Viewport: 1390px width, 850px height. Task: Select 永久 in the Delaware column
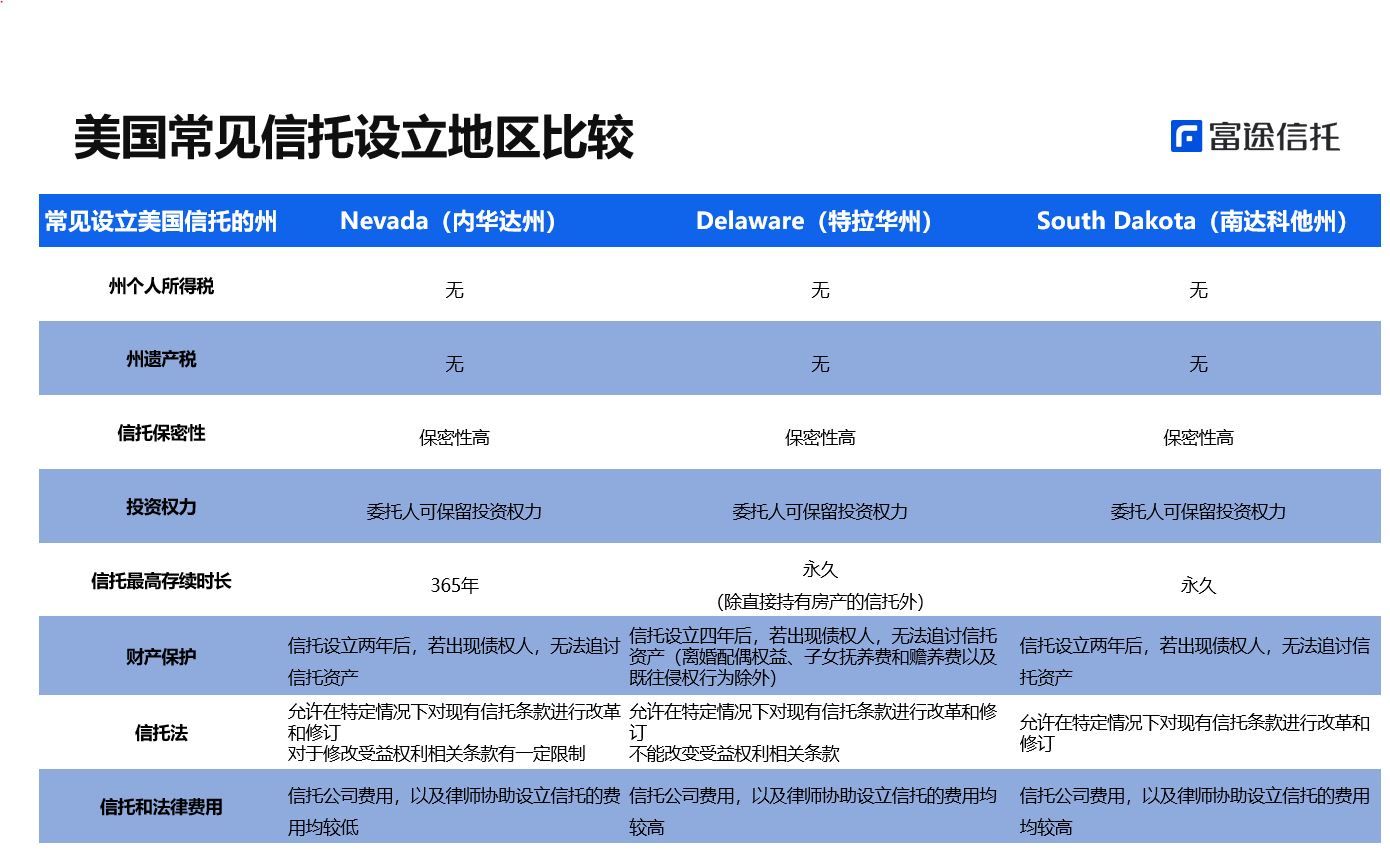coord(820,570)
